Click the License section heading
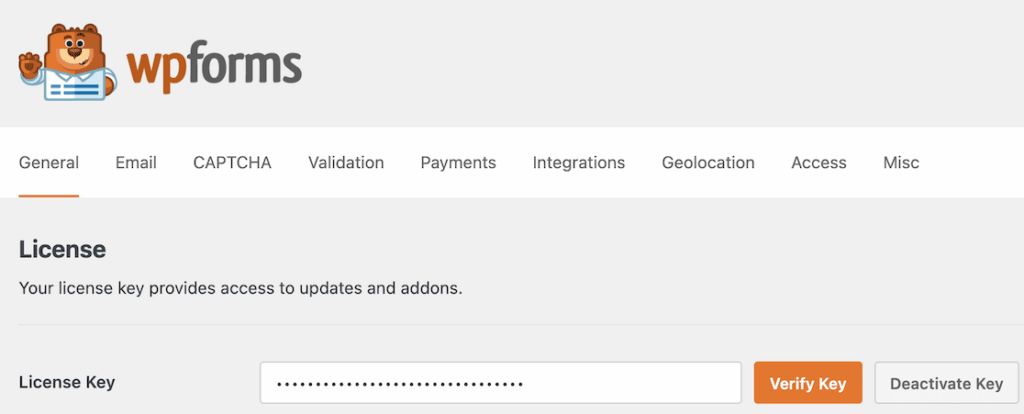The width and height of the screenshot is (1024, 414). click(x=62, y=250)
